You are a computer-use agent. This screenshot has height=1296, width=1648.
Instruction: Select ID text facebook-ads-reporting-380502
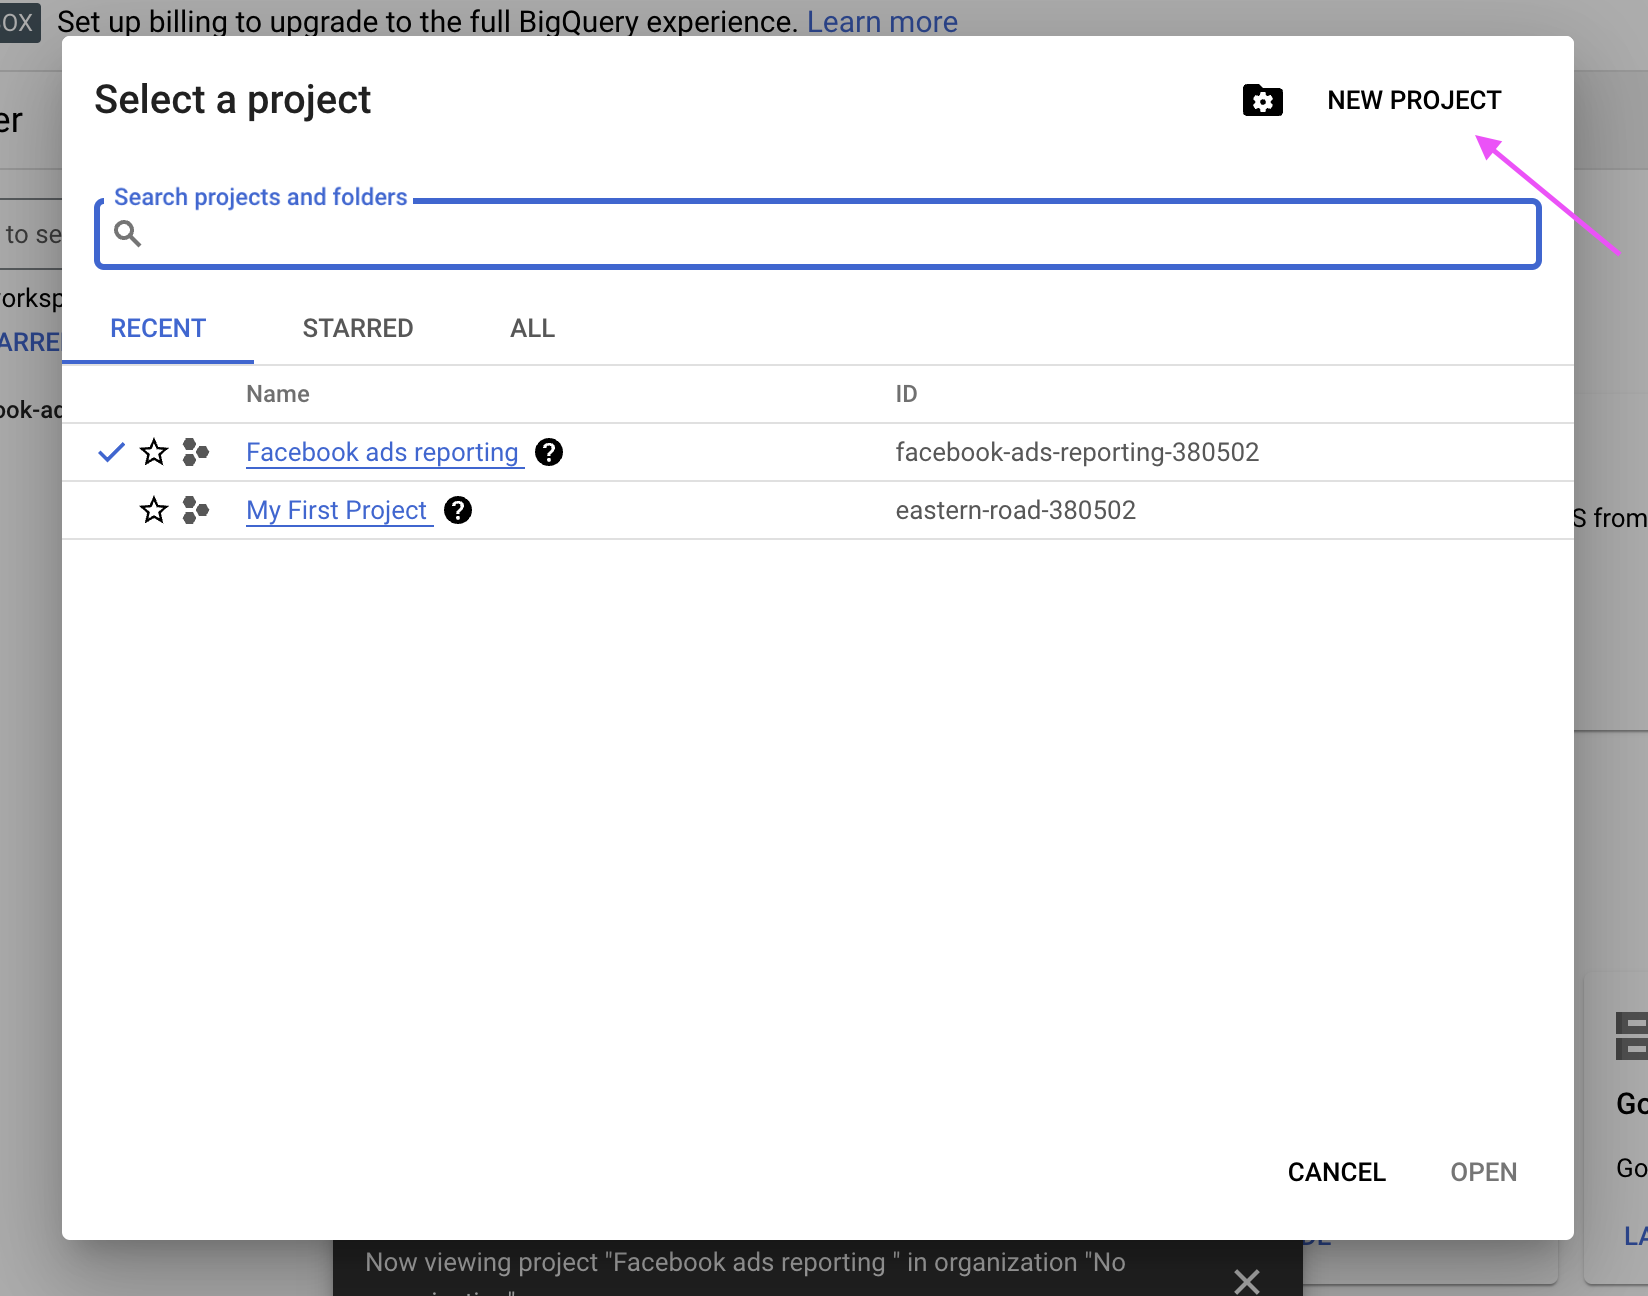pos(1077,452)
